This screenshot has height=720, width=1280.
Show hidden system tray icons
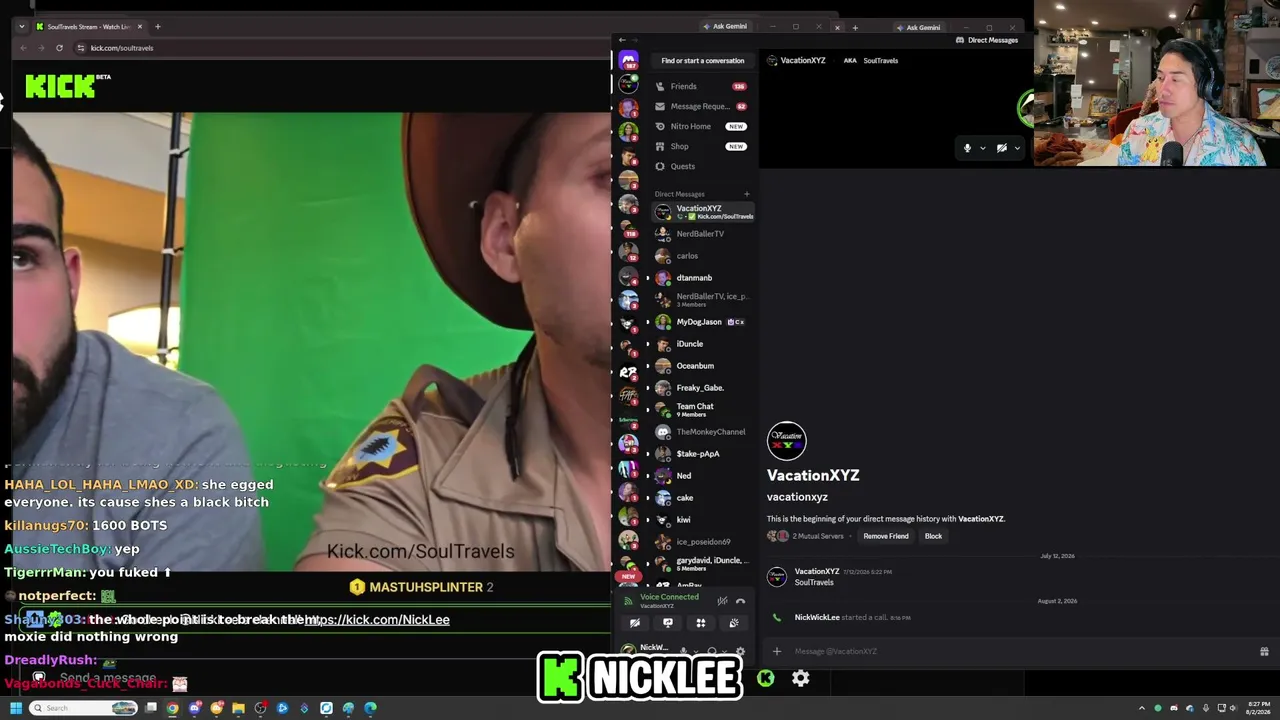click(x=1142, y=708)
